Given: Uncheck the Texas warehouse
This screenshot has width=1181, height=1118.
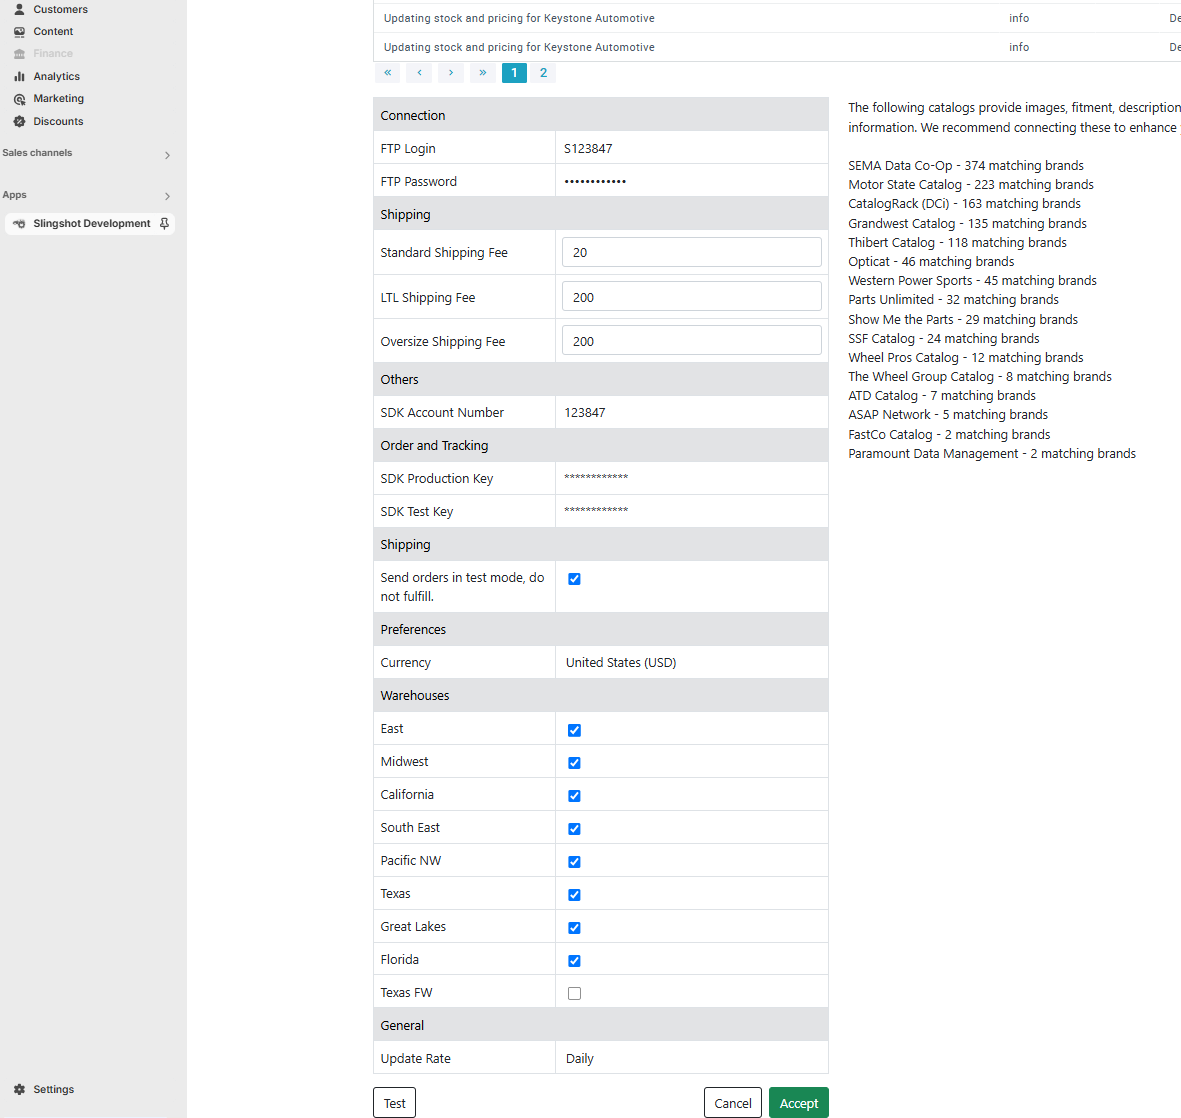Looking at the screenshot, I should point(575,895).
